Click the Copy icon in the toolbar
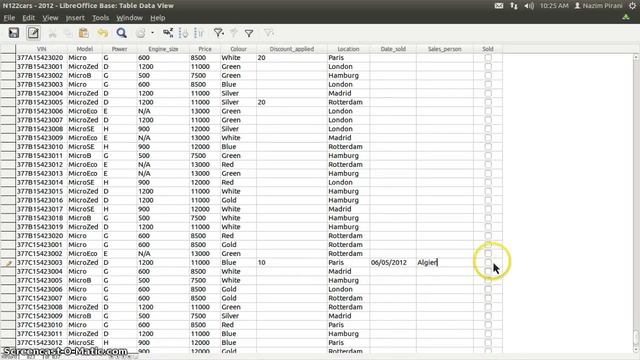Viewport: 640px width, 360px height. tap(68, 33)
